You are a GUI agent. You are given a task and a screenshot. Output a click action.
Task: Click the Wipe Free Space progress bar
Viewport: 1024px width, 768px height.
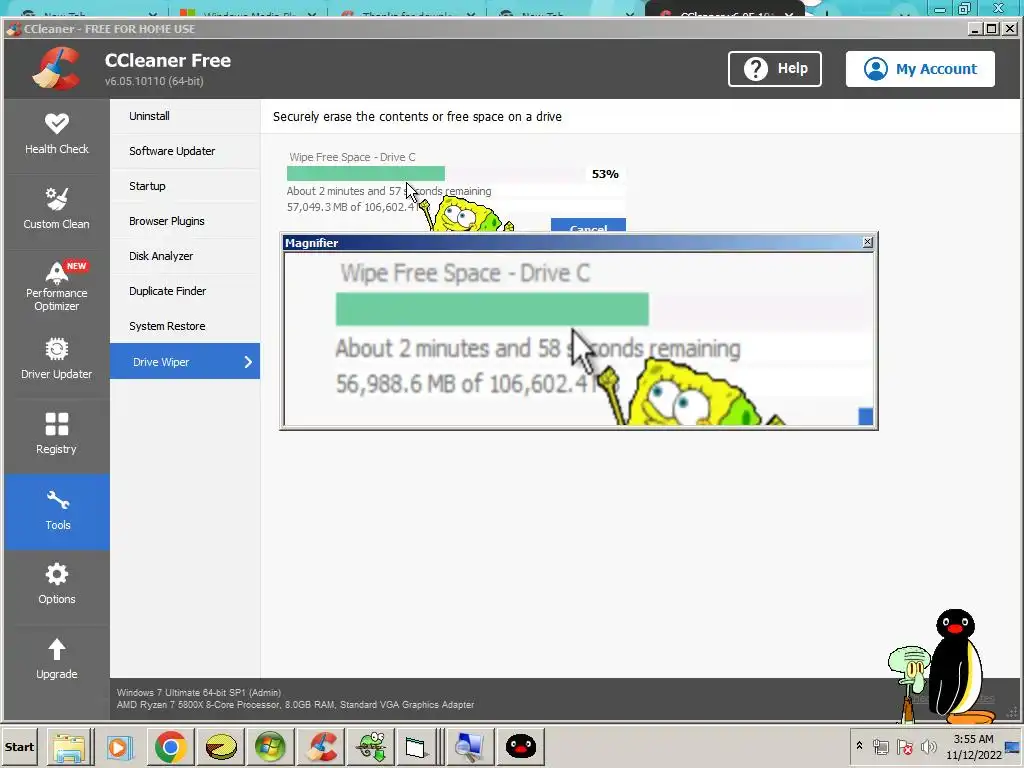[x=436, y=174]
